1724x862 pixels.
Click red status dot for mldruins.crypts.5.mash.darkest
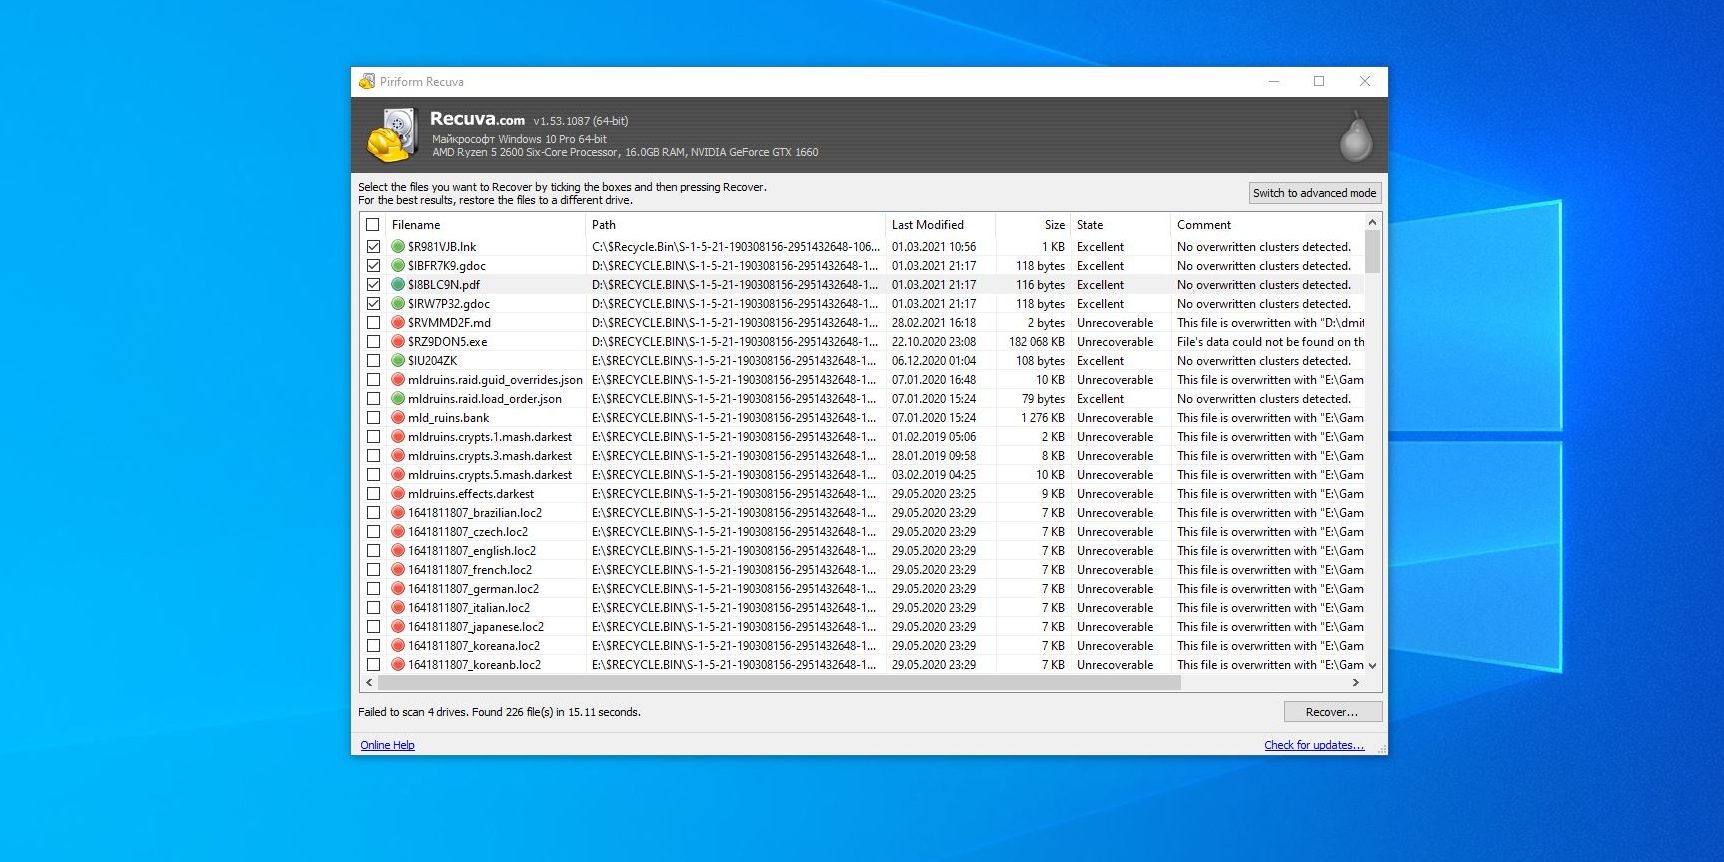(398, 474)
